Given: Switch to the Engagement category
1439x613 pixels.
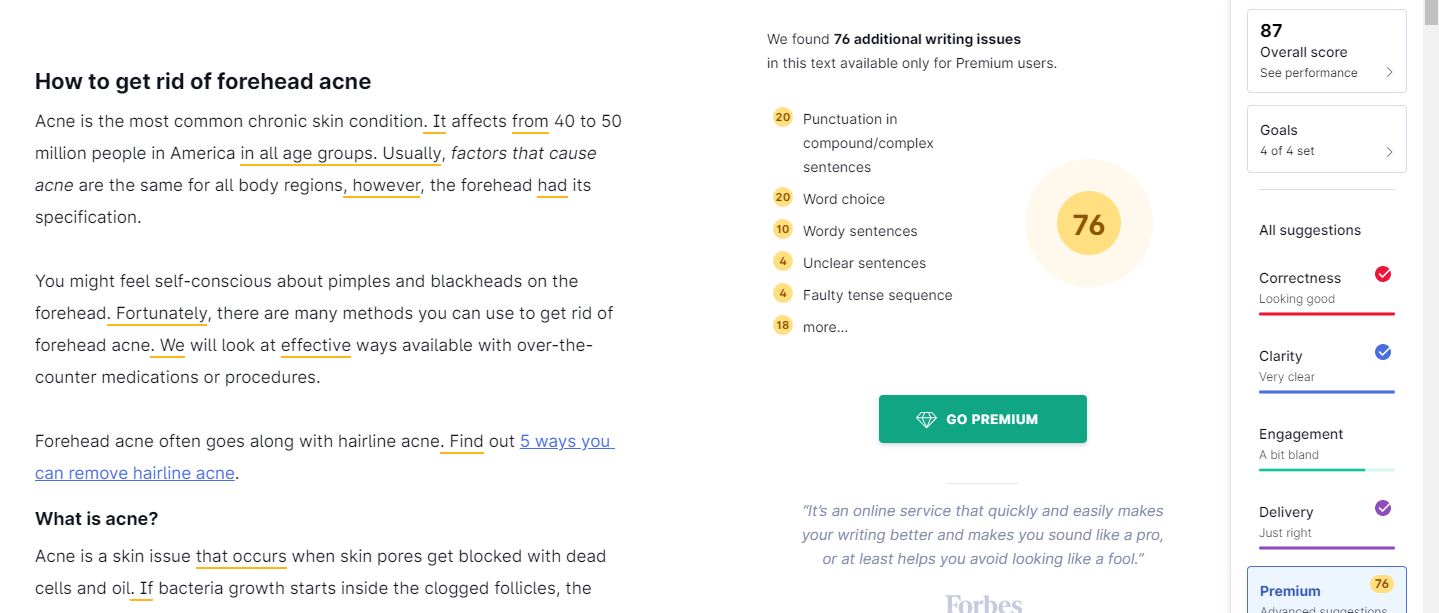Looking at the screenshot, I should [x=1326, y=444].
